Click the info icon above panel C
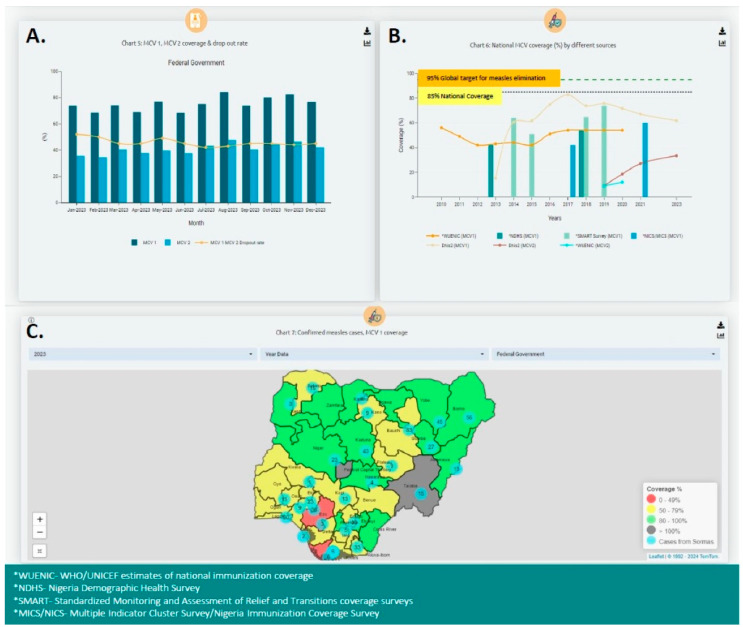Viewport: 743px width, 627px height. tap(31, 320)
